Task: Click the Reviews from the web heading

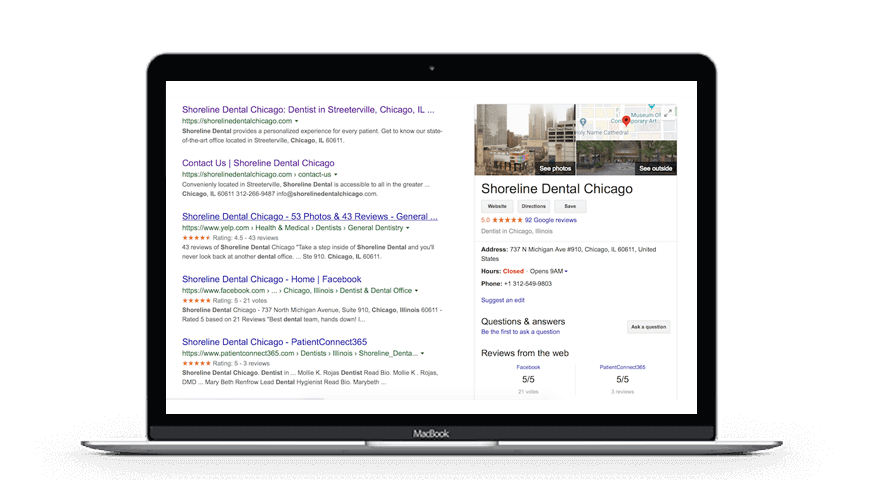Action: 525,353
